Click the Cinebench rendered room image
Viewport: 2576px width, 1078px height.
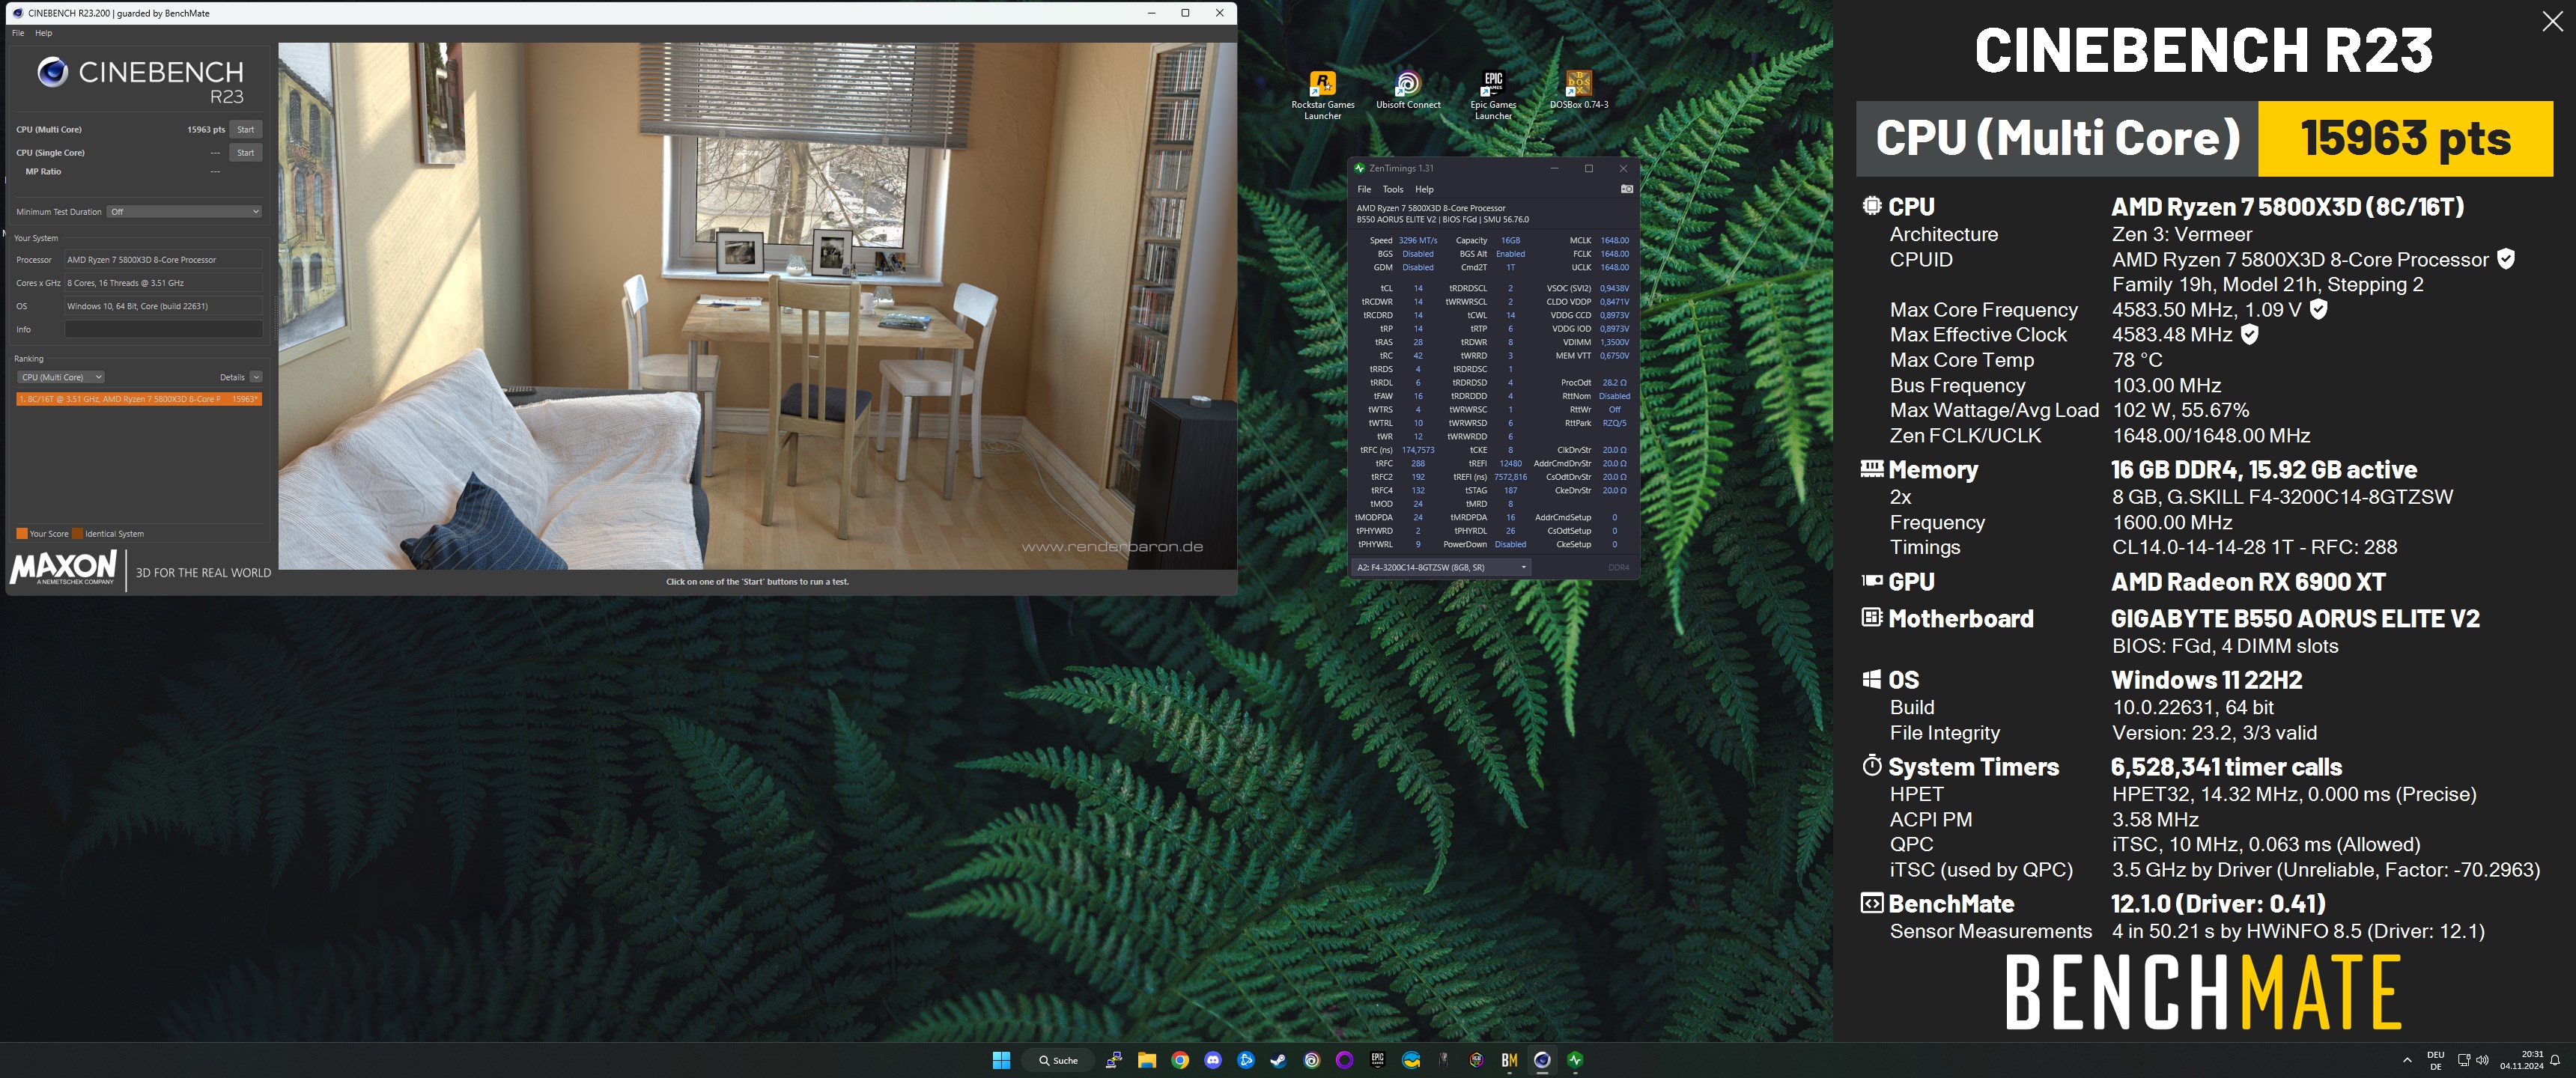click(757, 305)
